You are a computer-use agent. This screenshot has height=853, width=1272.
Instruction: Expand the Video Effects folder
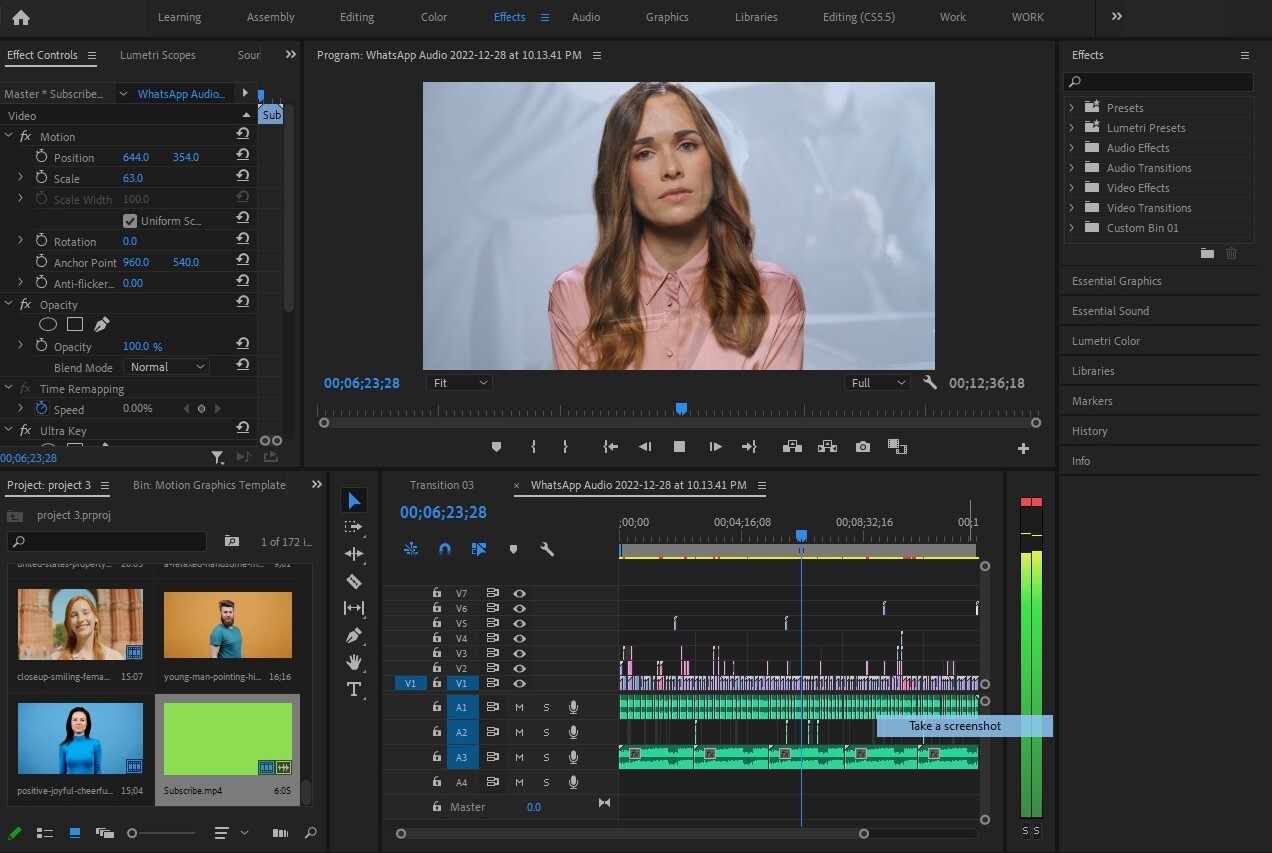click(x=1073, y=187)
